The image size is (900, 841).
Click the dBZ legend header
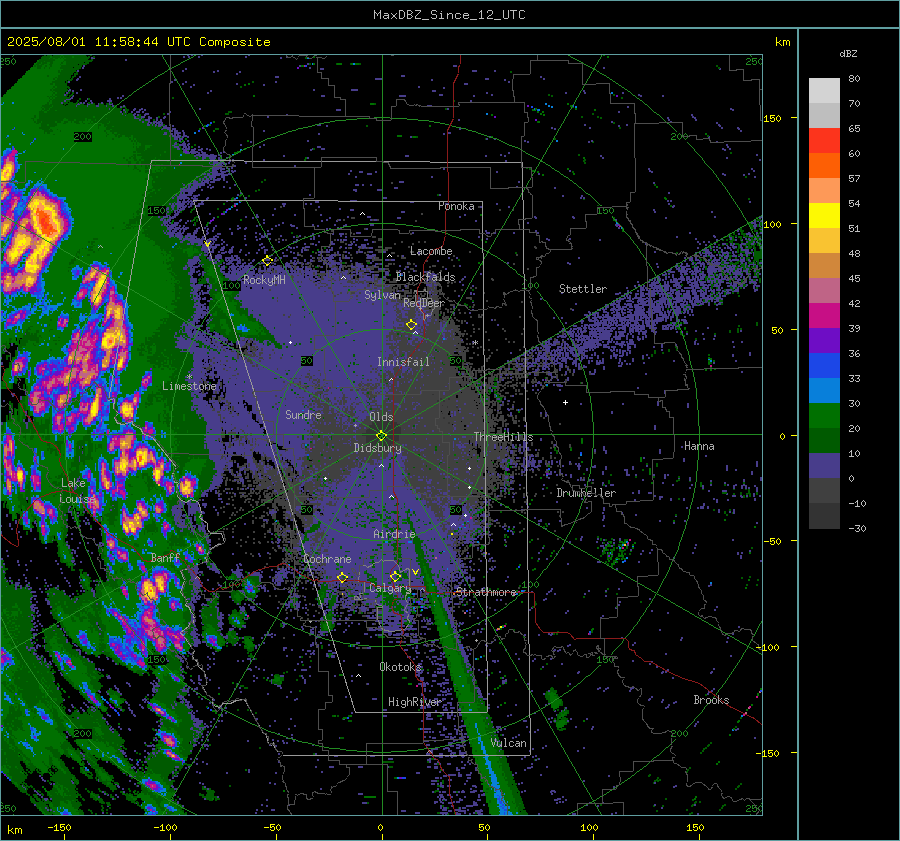pos(848,54)
